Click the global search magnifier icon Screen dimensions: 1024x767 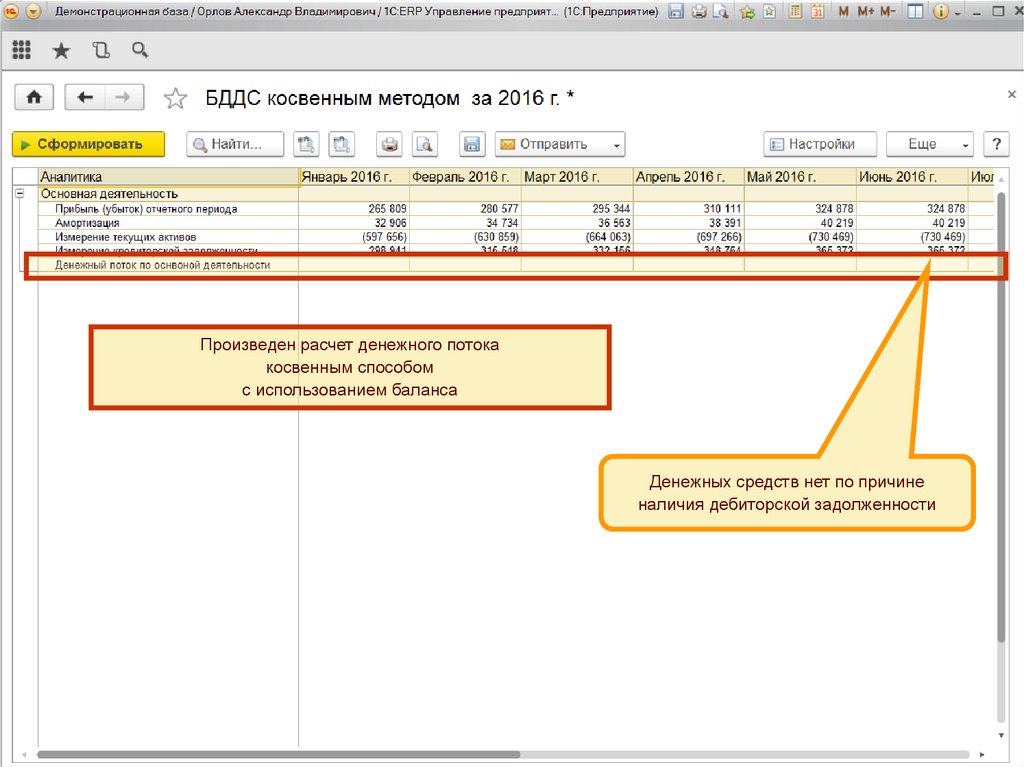point(140,50)
